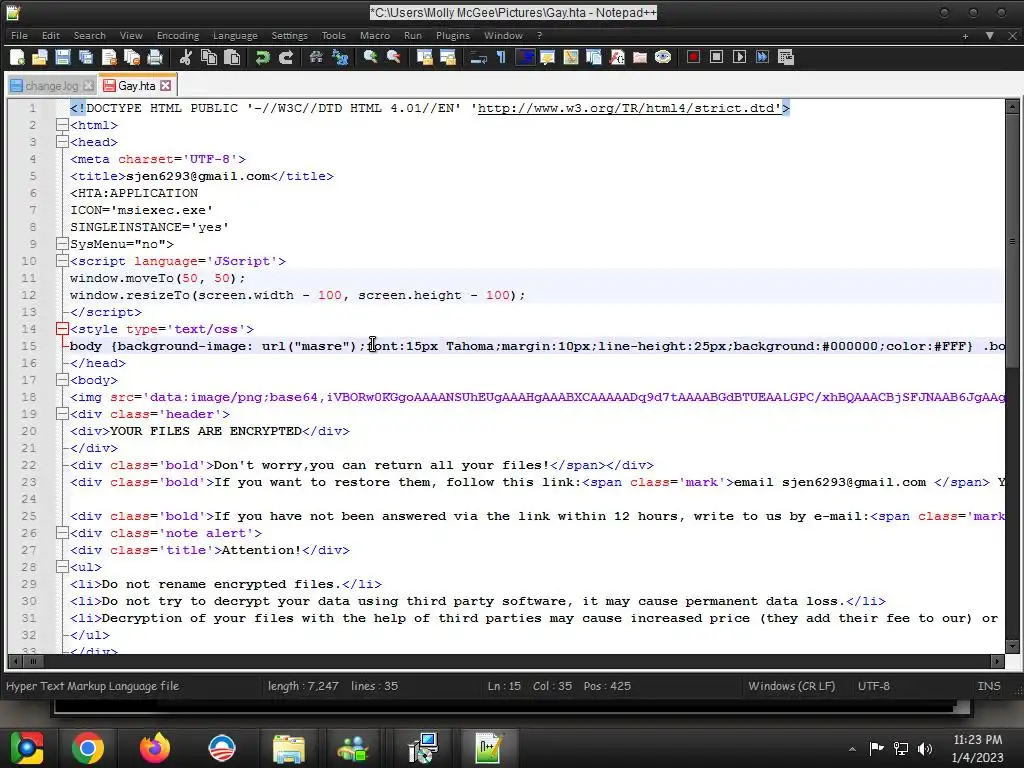Open the Replace toolbar icon
The height and width of the screenshot is (768, 1024).
(x=340, y=57)
